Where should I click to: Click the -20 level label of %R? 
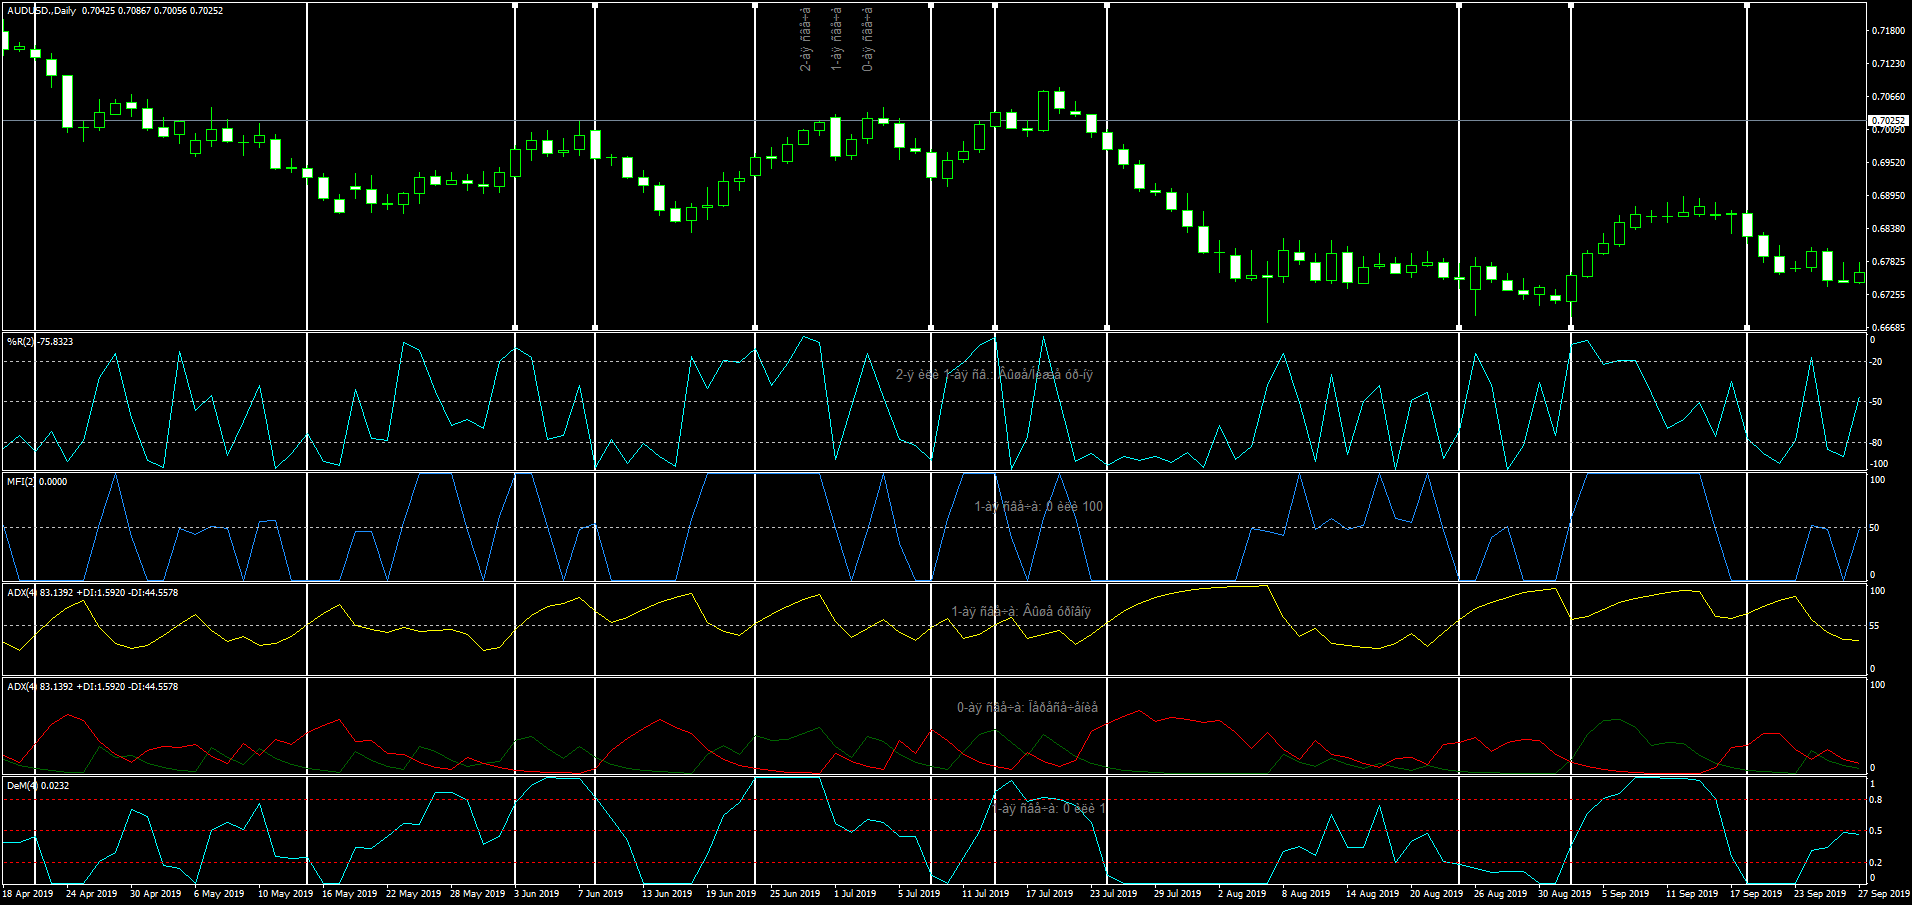tap(1876, 362)
